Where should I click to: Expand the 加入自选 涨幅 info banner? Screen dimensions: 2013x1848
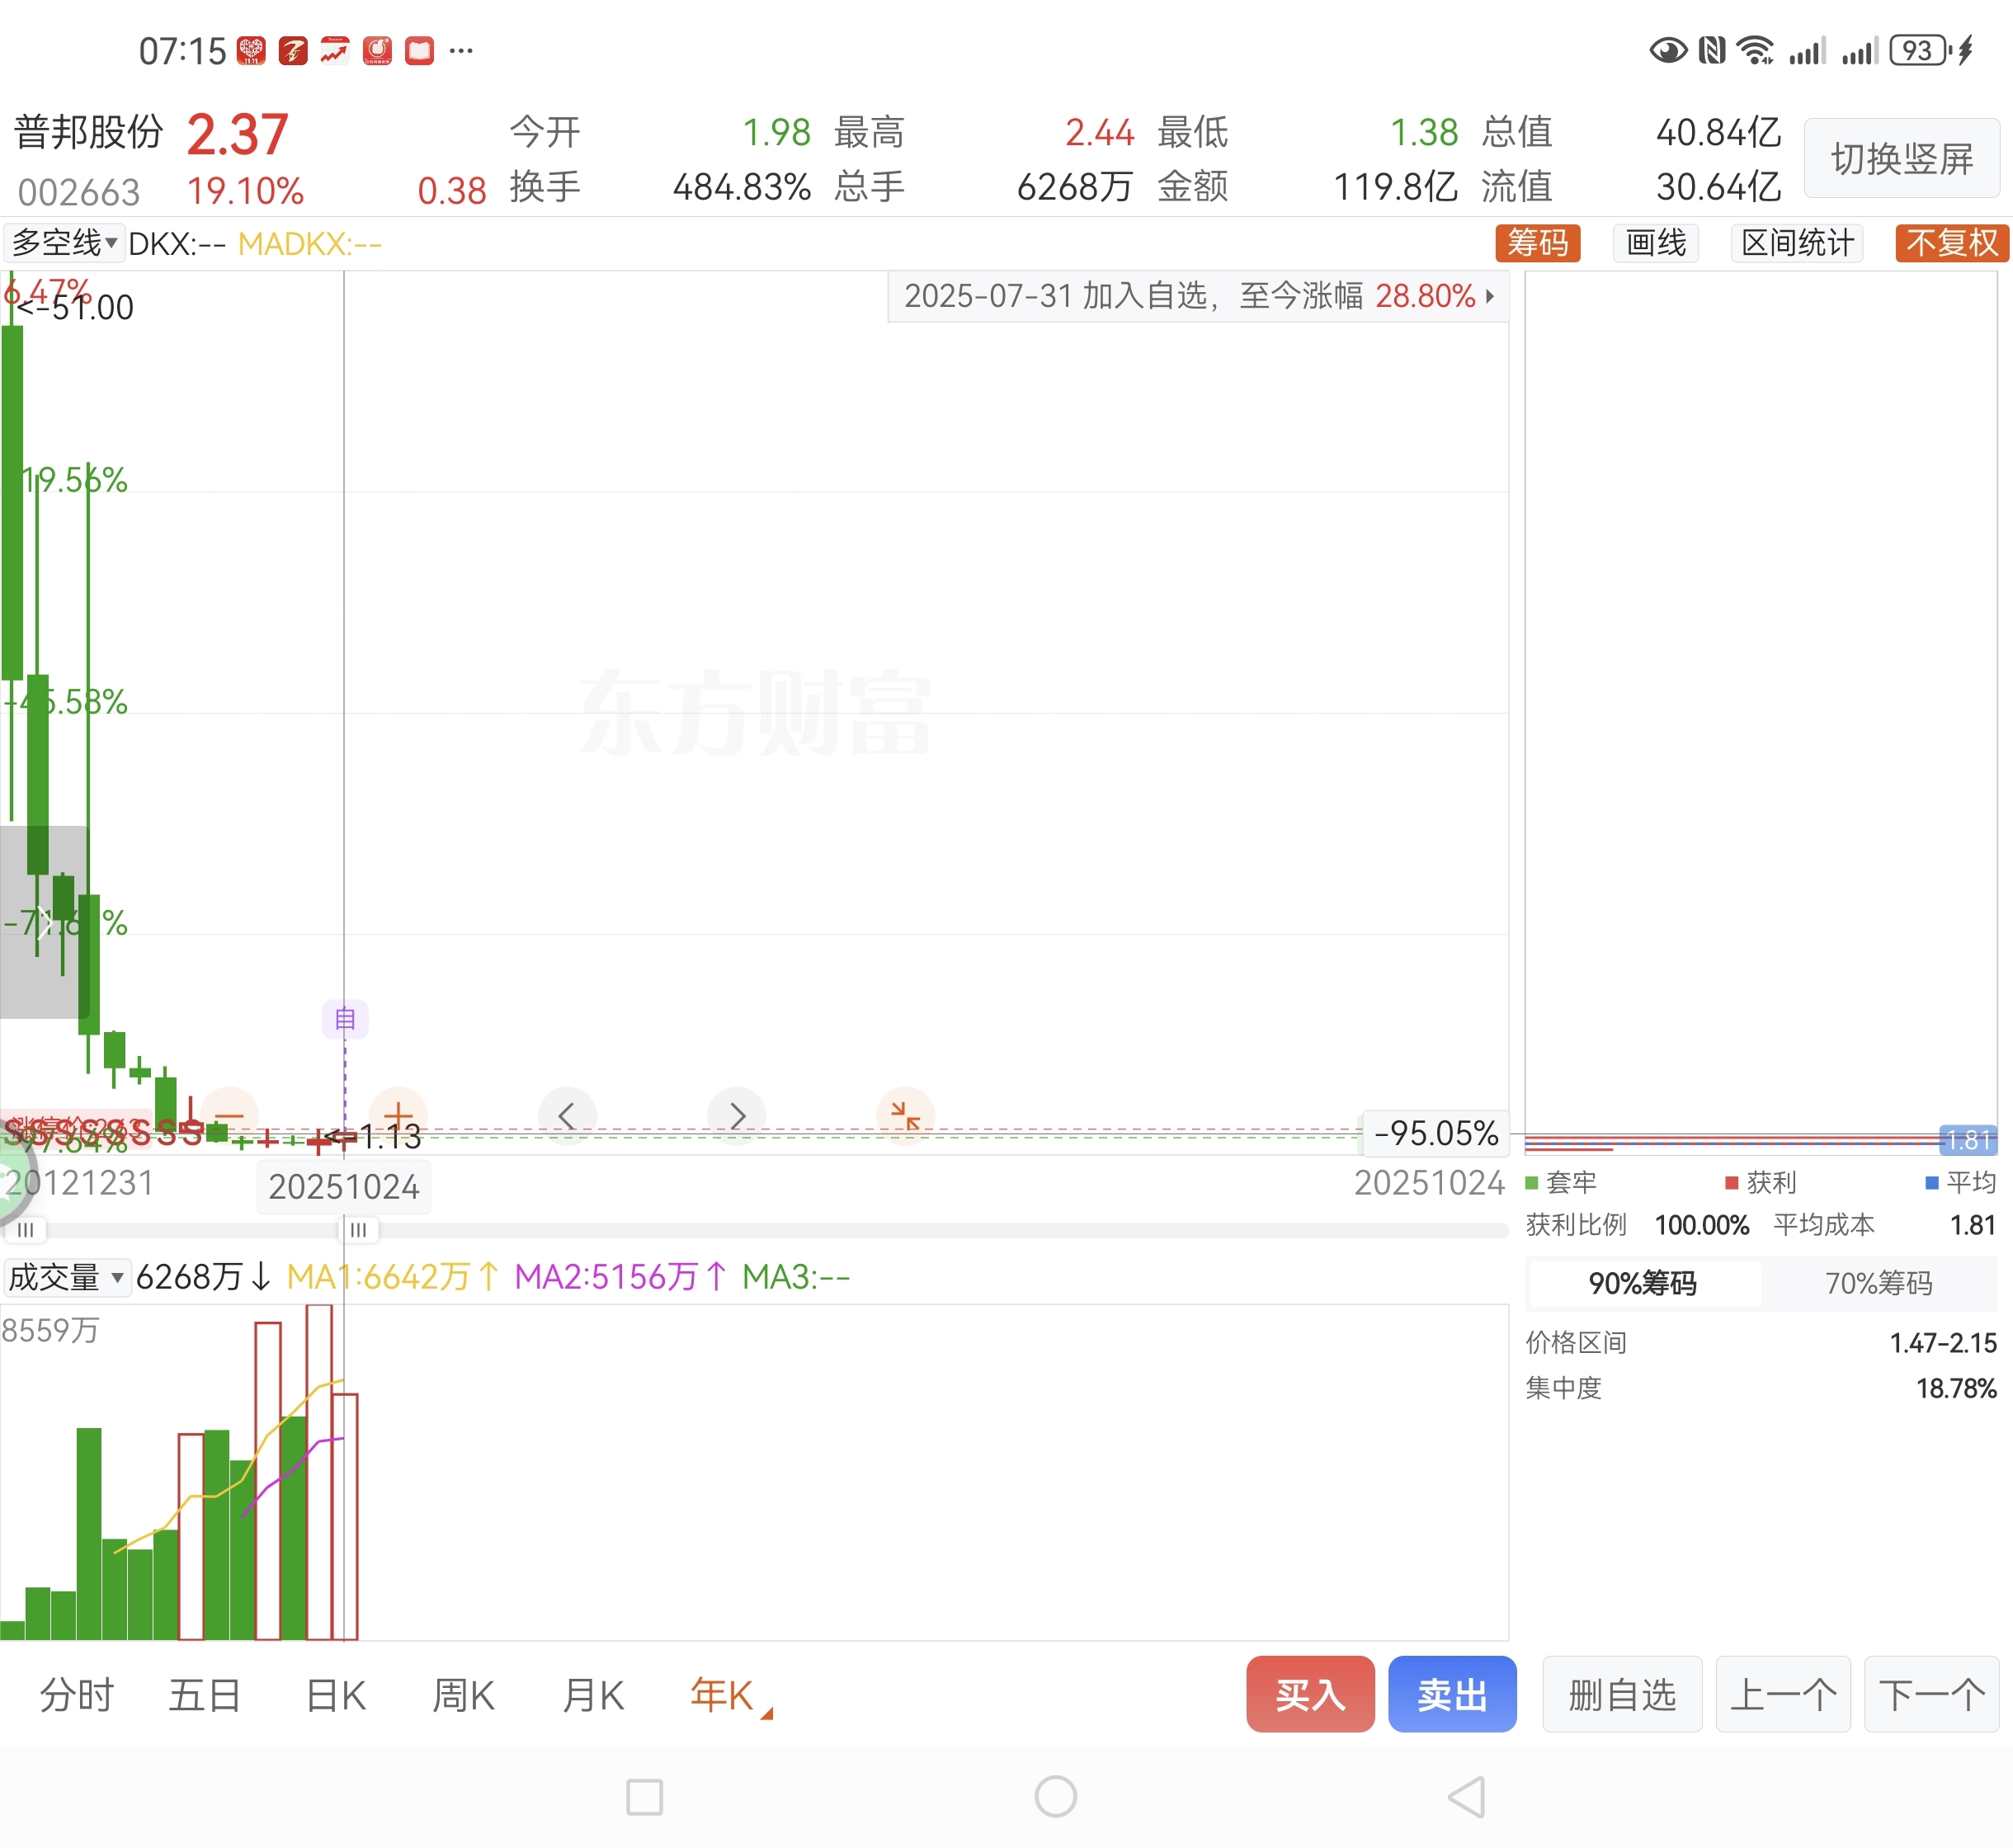point(1198,296)
